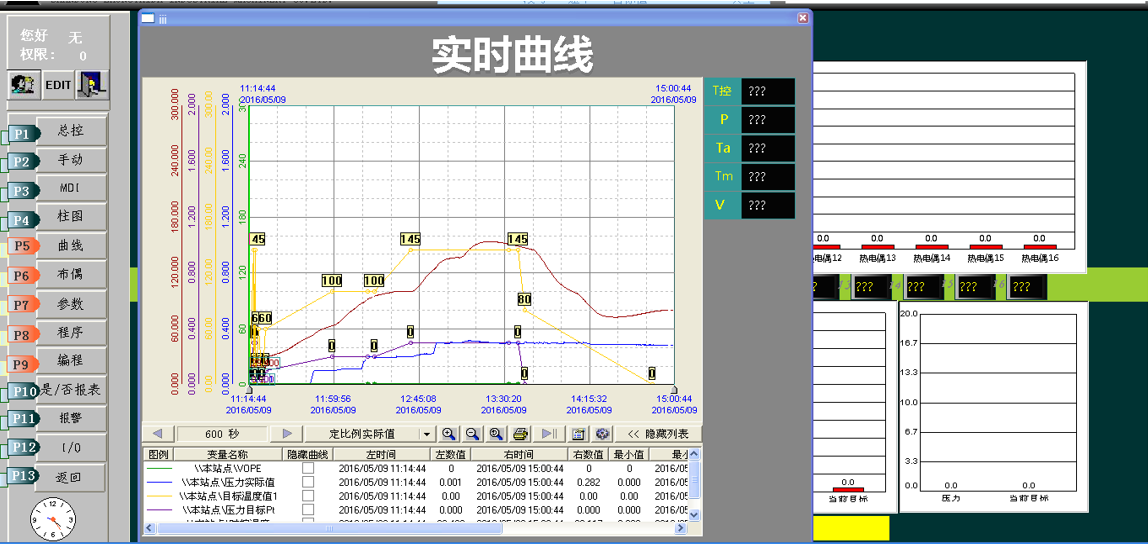Click the analog clock icon

52,518
